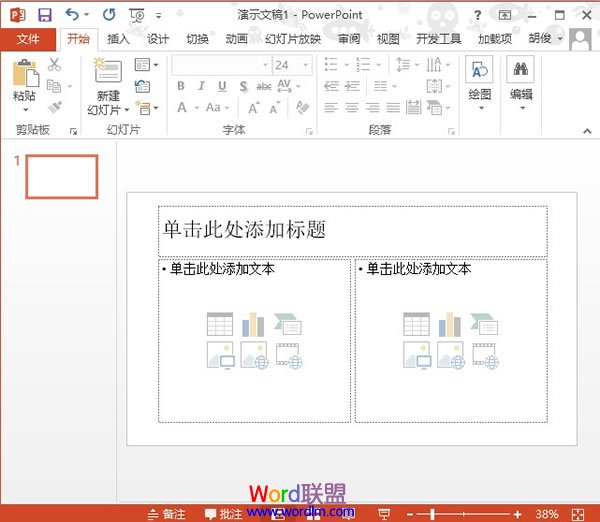Clear all text formatting
Image resolution: width=600 pixels, height=522 pixels.
pos(303,108)
